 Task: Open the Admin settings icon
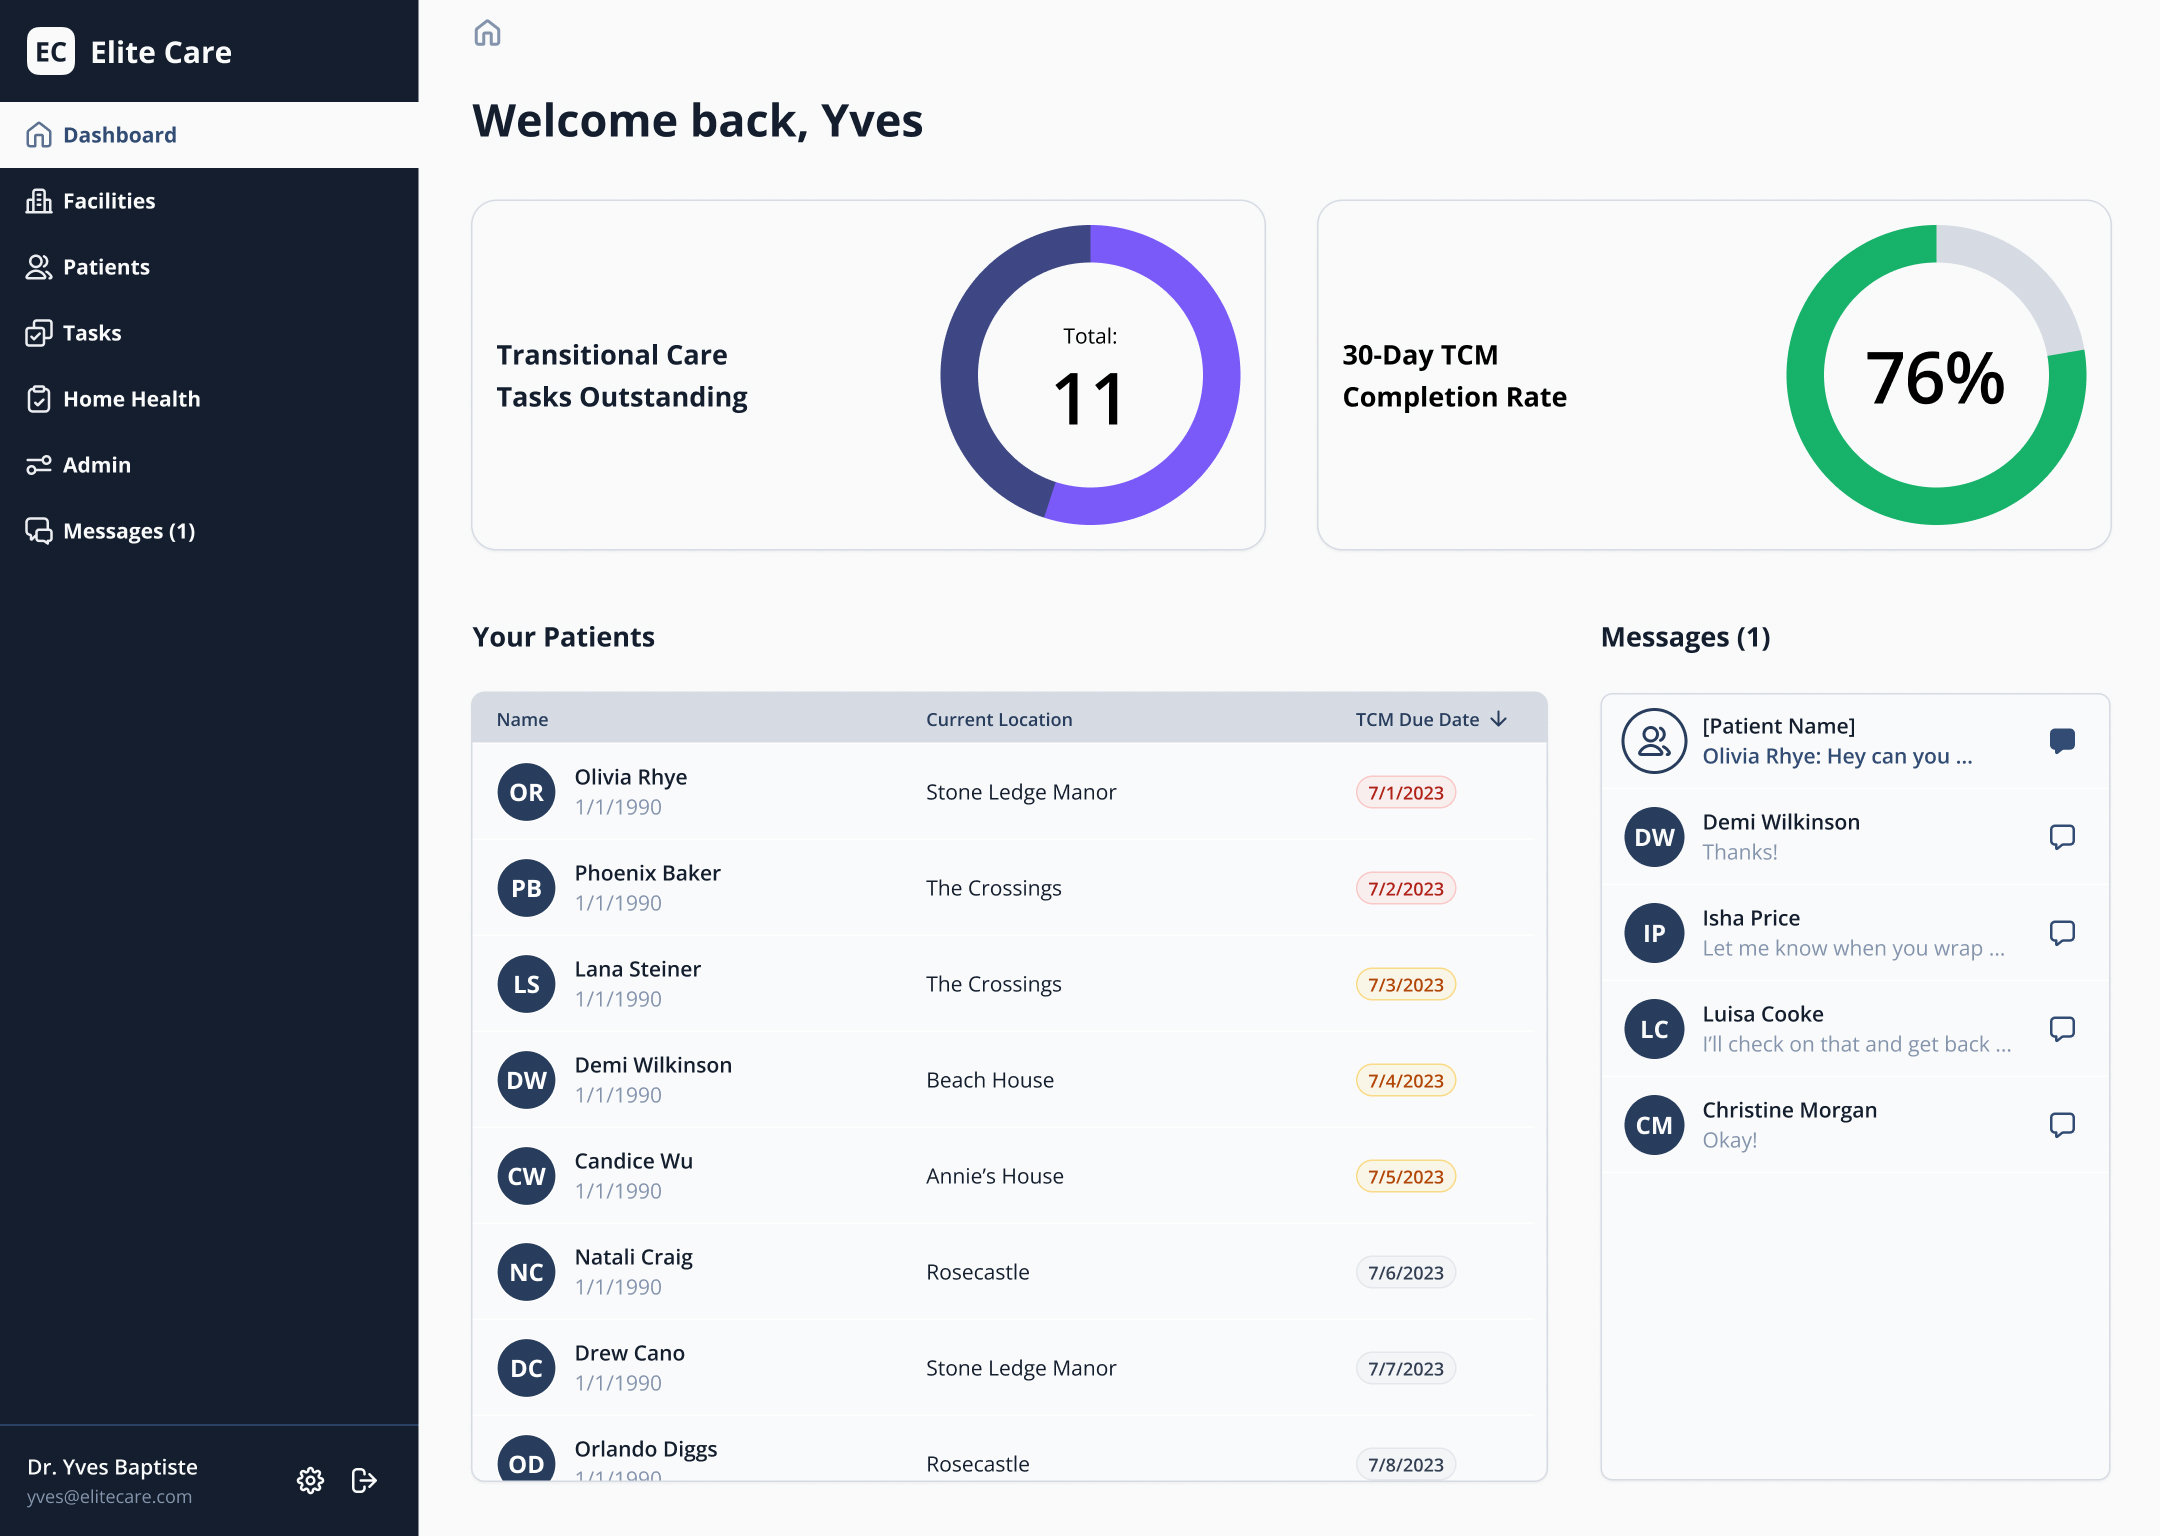click(x=39, y=464)
